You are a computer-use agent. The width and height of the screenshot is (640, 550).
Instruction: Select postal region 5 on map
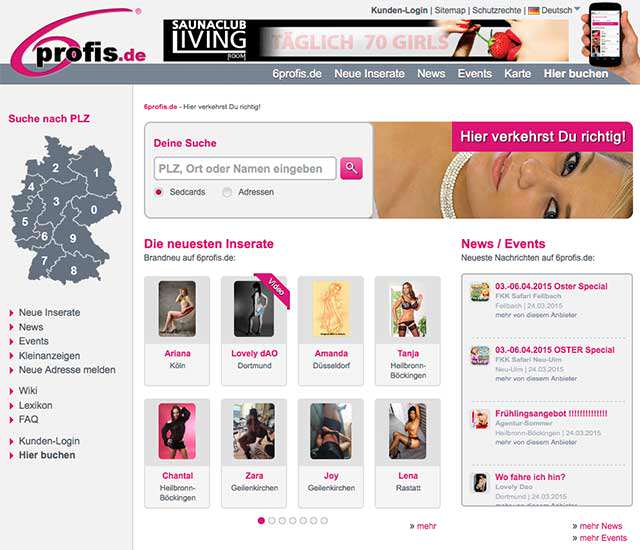(25, 222)
